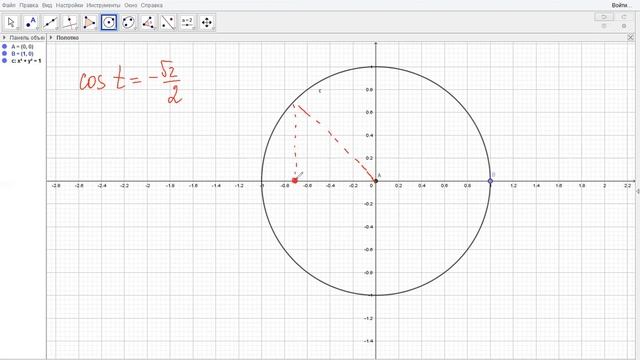The height and width of the screenshot is (360, 640).
Task: Select the Move arrow tool
Action: coord(11,22)
